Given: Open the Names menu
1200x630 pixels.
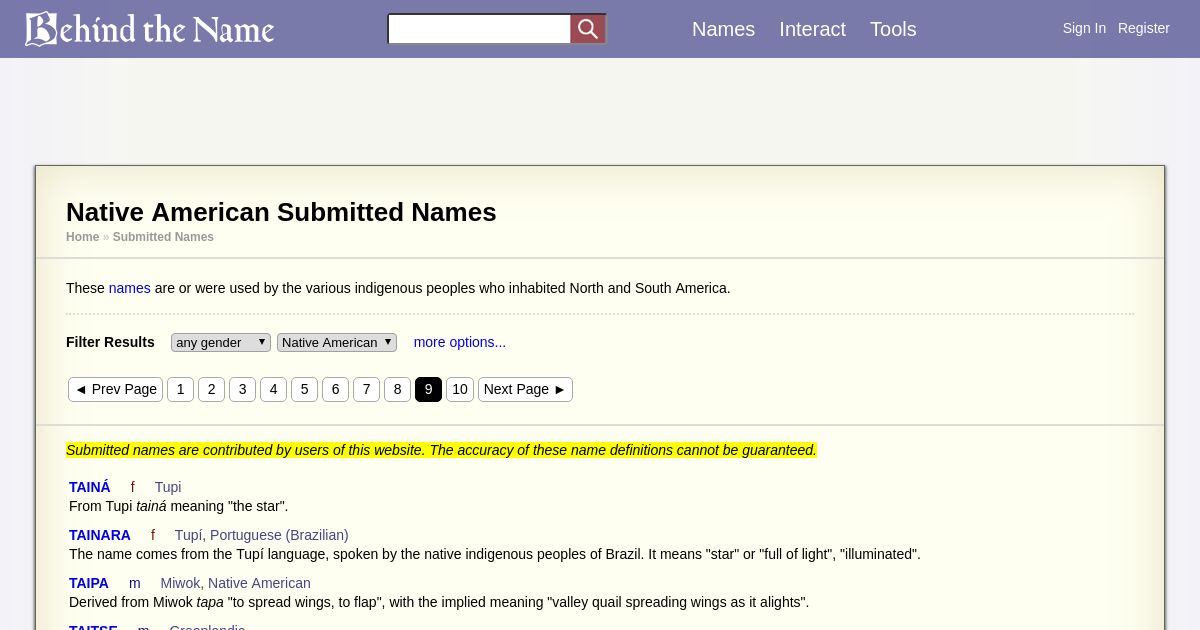Looking at the screenshot, I should (723, 29).
